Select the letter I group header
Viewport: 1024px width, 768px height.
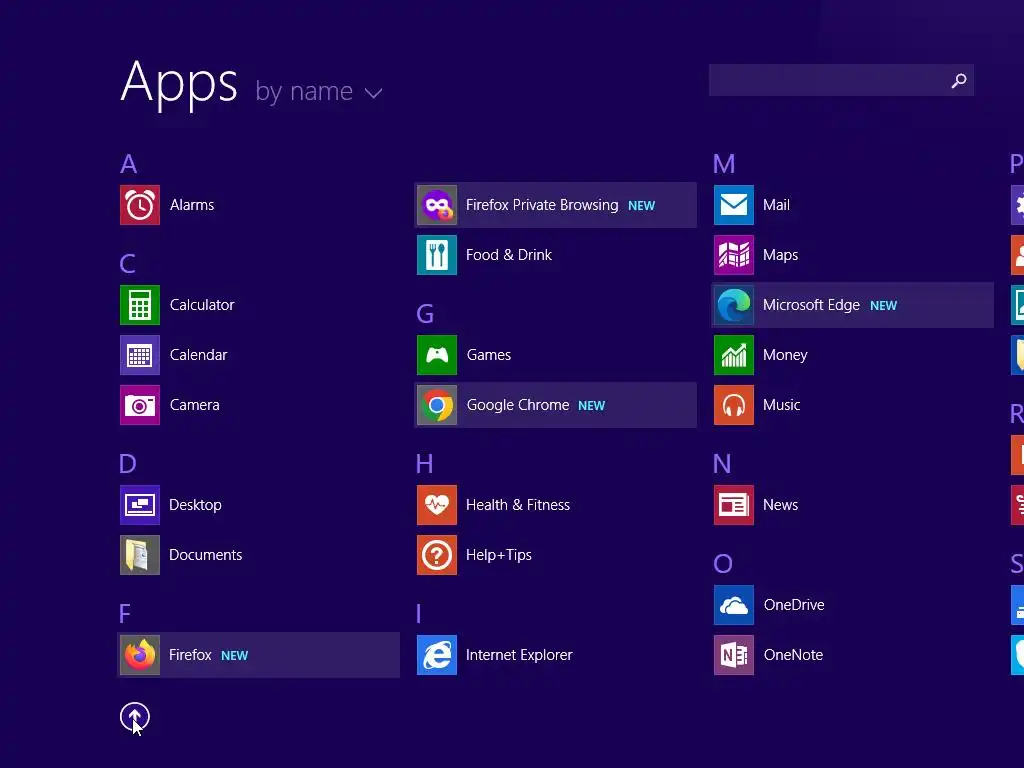[419, 614]
